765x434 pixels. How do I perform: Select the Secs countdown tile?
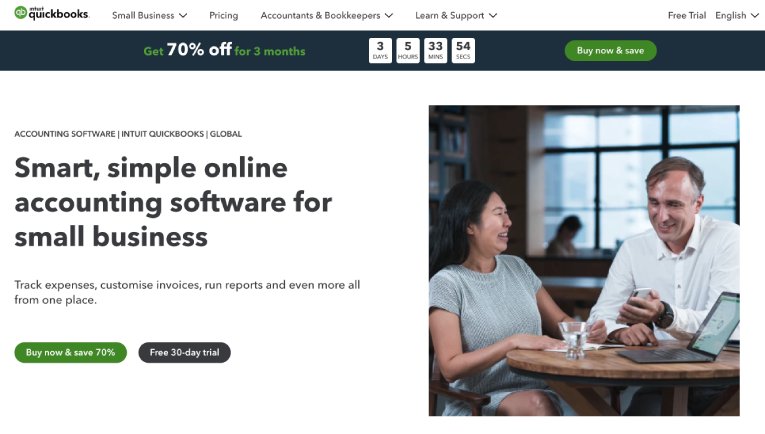(x=463, y=51)
